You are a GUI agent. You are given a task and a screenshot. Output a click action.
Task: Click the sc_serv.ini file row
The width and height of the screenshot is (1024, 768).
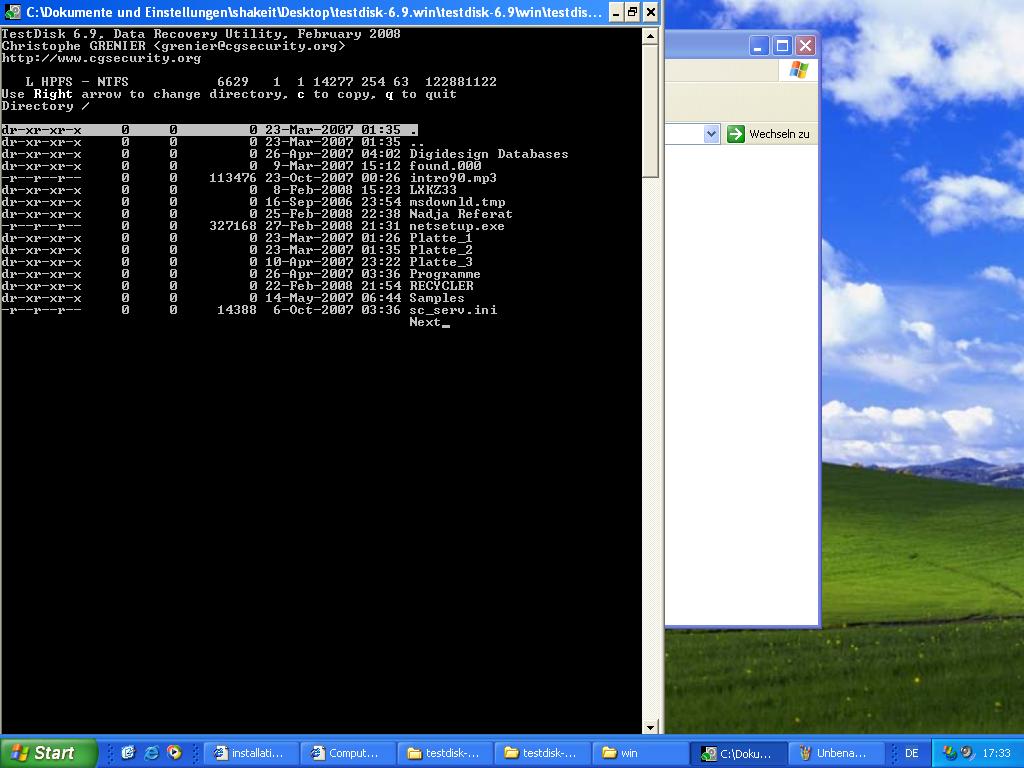pyautogui.click(x=249, y=310)
